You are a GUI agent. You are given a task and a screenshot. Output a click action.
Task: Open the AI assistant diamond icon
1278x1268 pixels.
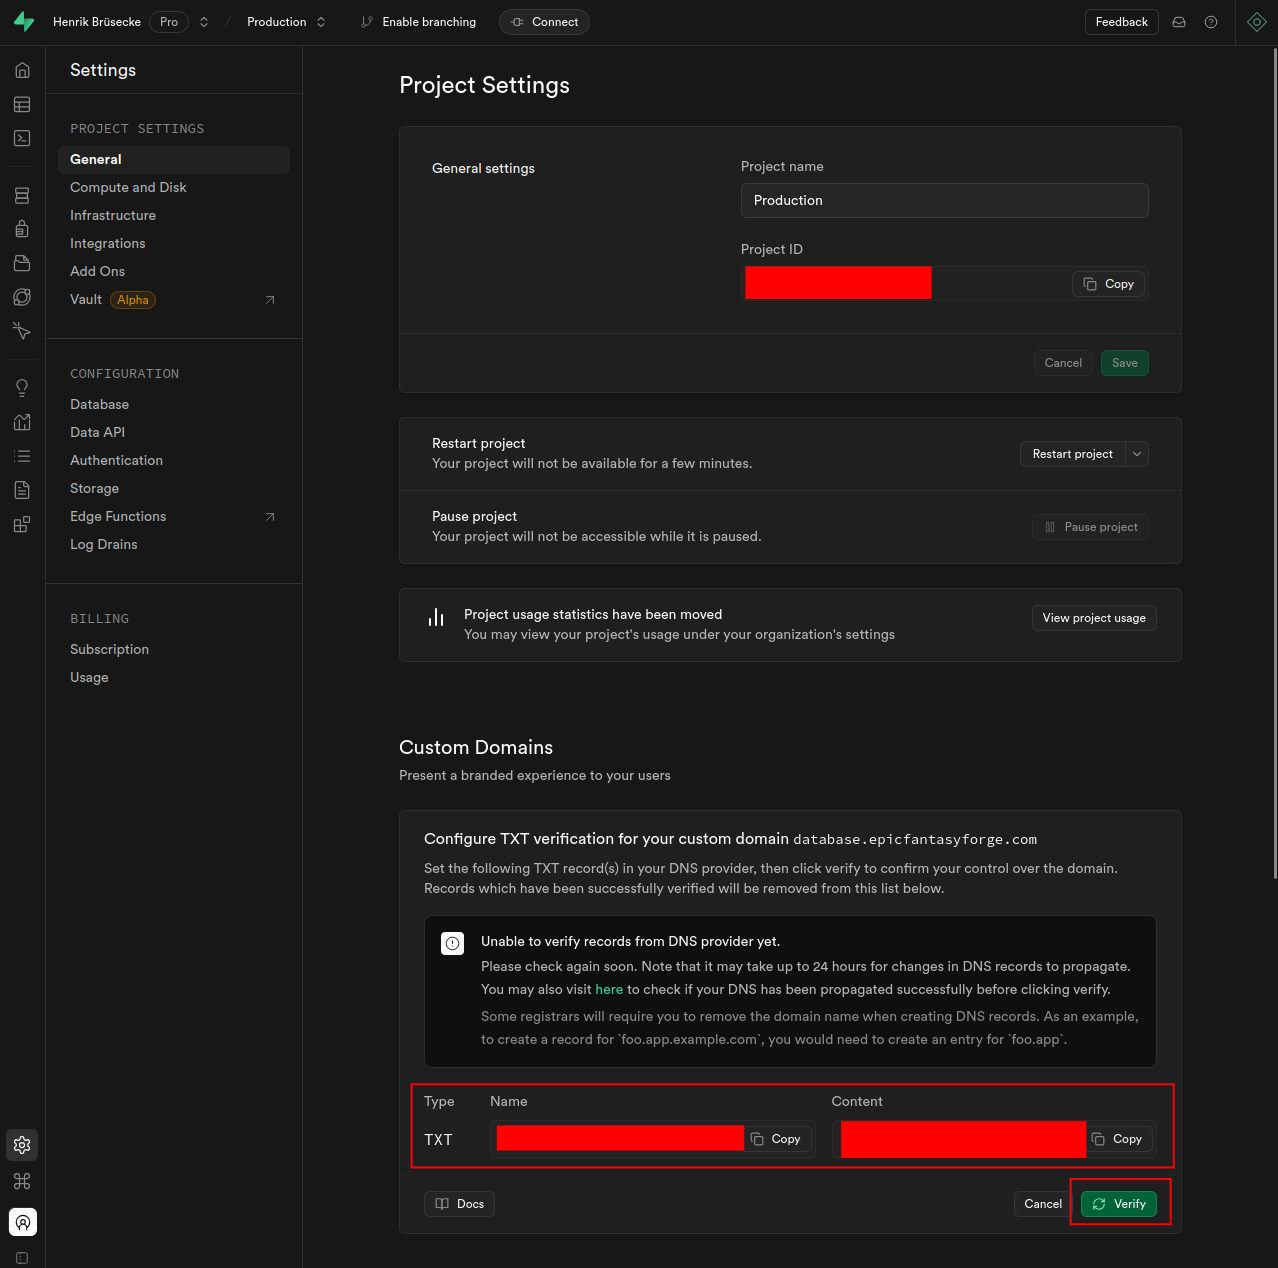pos(1257,22)
